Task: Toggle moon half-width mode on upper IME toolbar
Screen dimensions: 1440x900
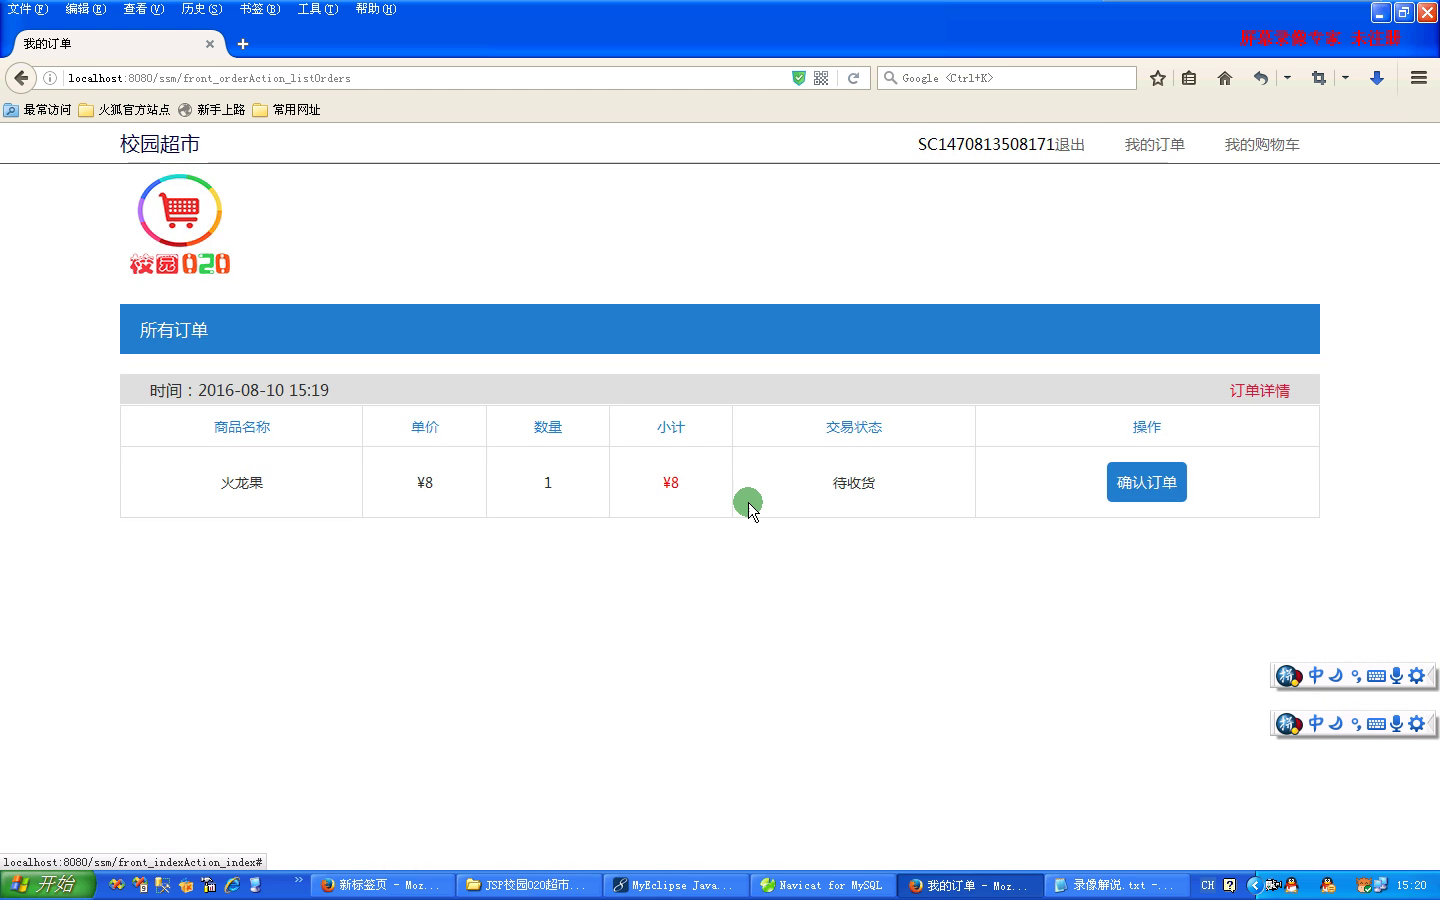Action: pyautogui.click(x=1336, y=676)
